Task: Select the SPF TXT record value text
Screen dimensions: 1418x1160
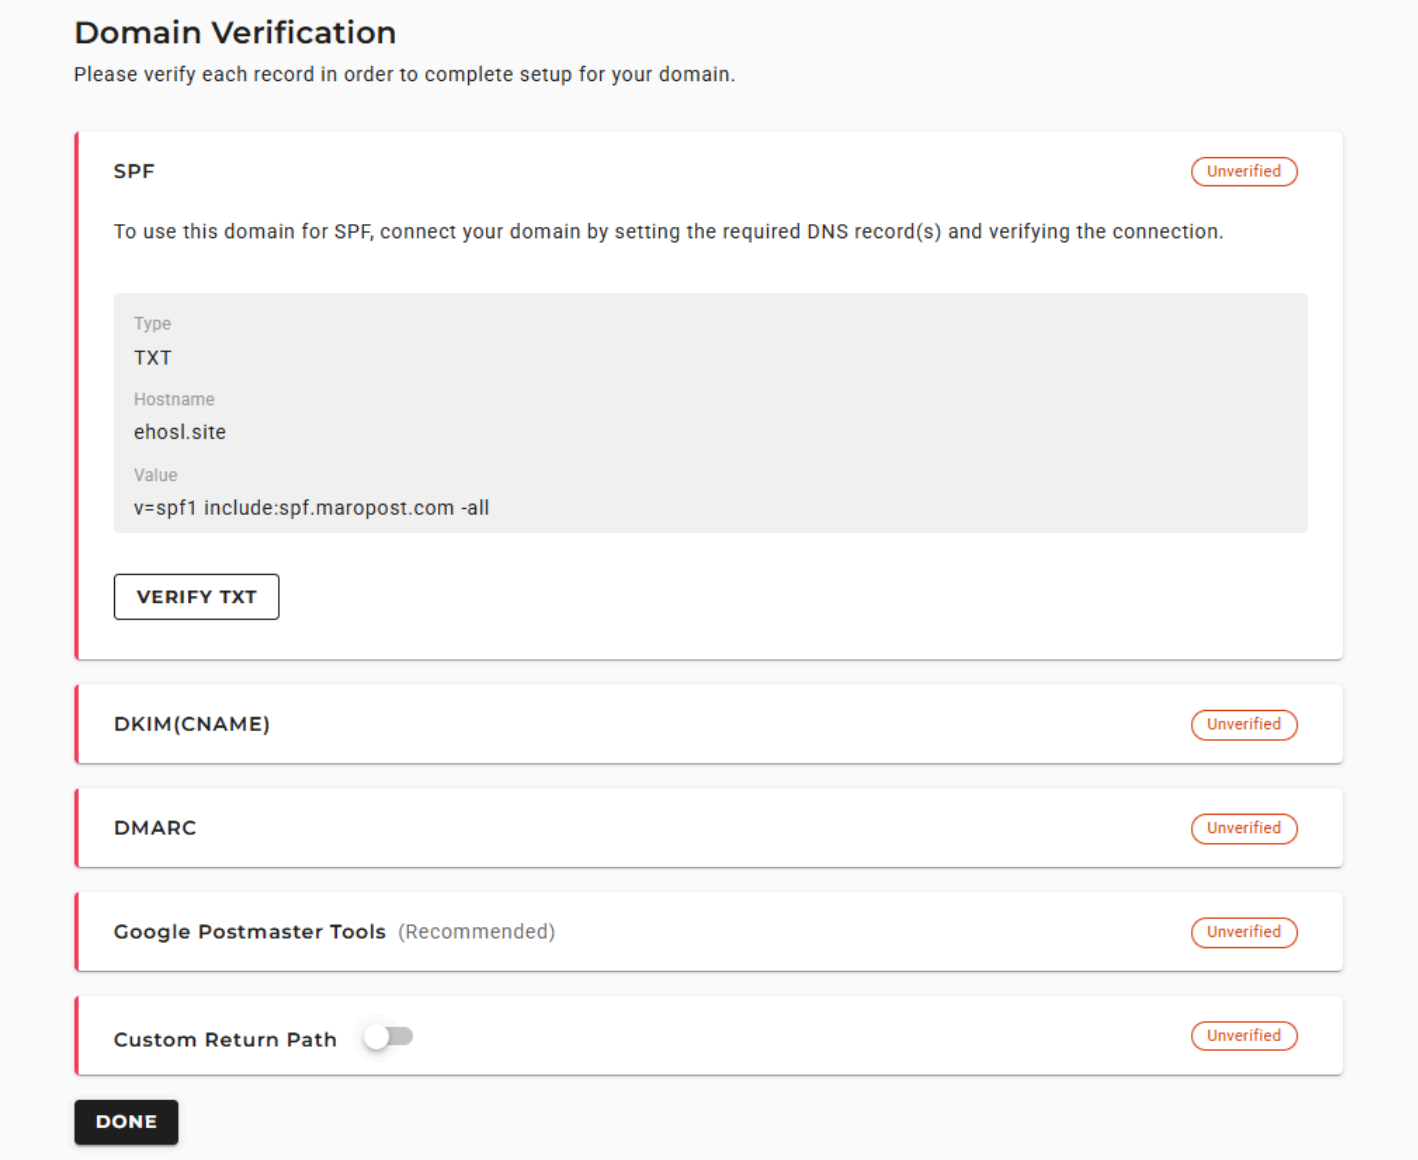Action: click(311, 507)
